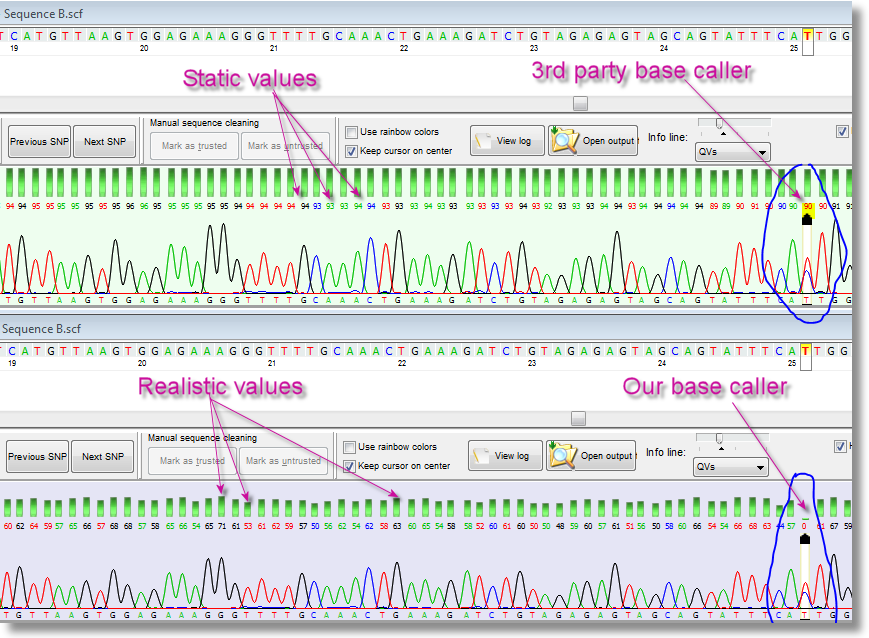This screenshot has height=638, width=869.
Task: Click Next SNP in the upper panel
Action: point(105,142)
